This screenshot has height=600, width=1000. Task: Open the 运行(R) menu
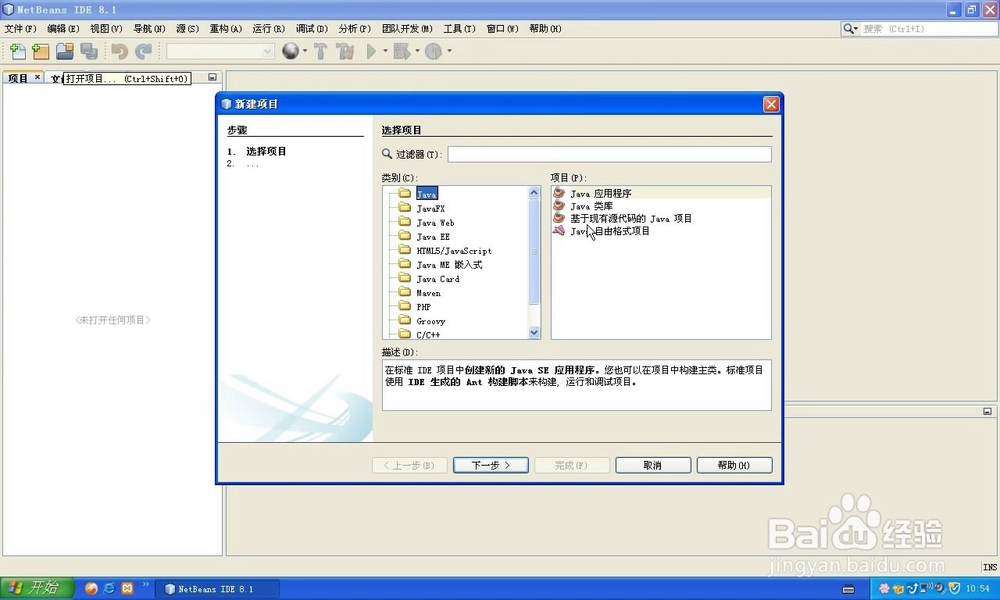(x=268, y=29)
